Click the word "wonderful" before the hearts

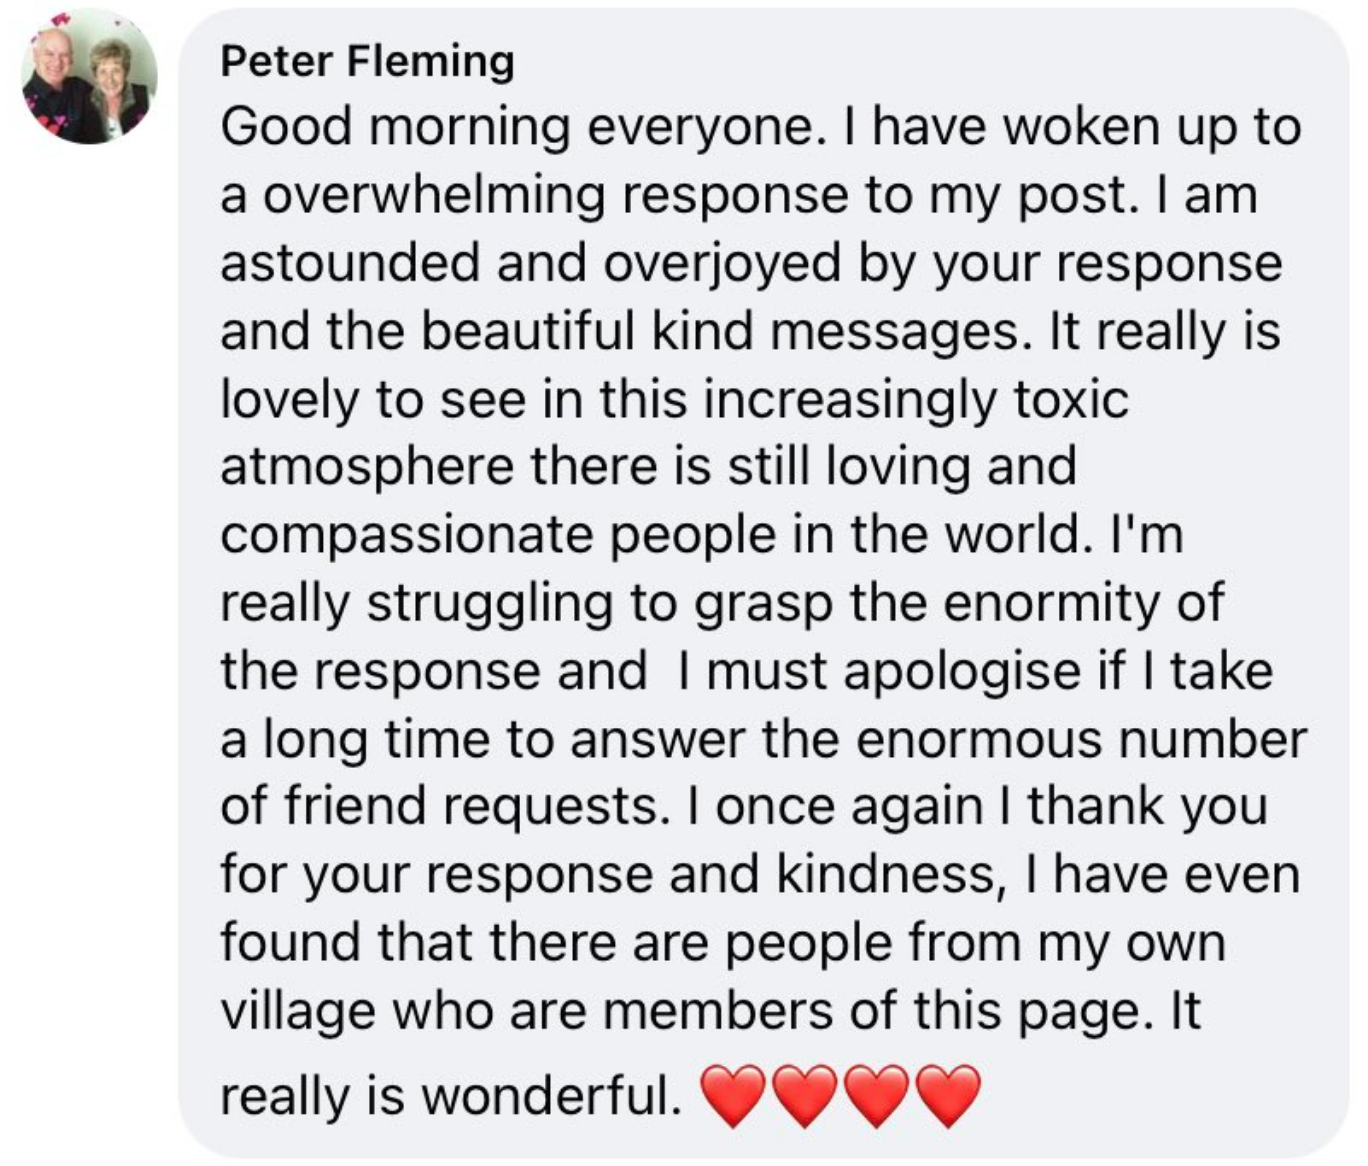[549, 1096]
